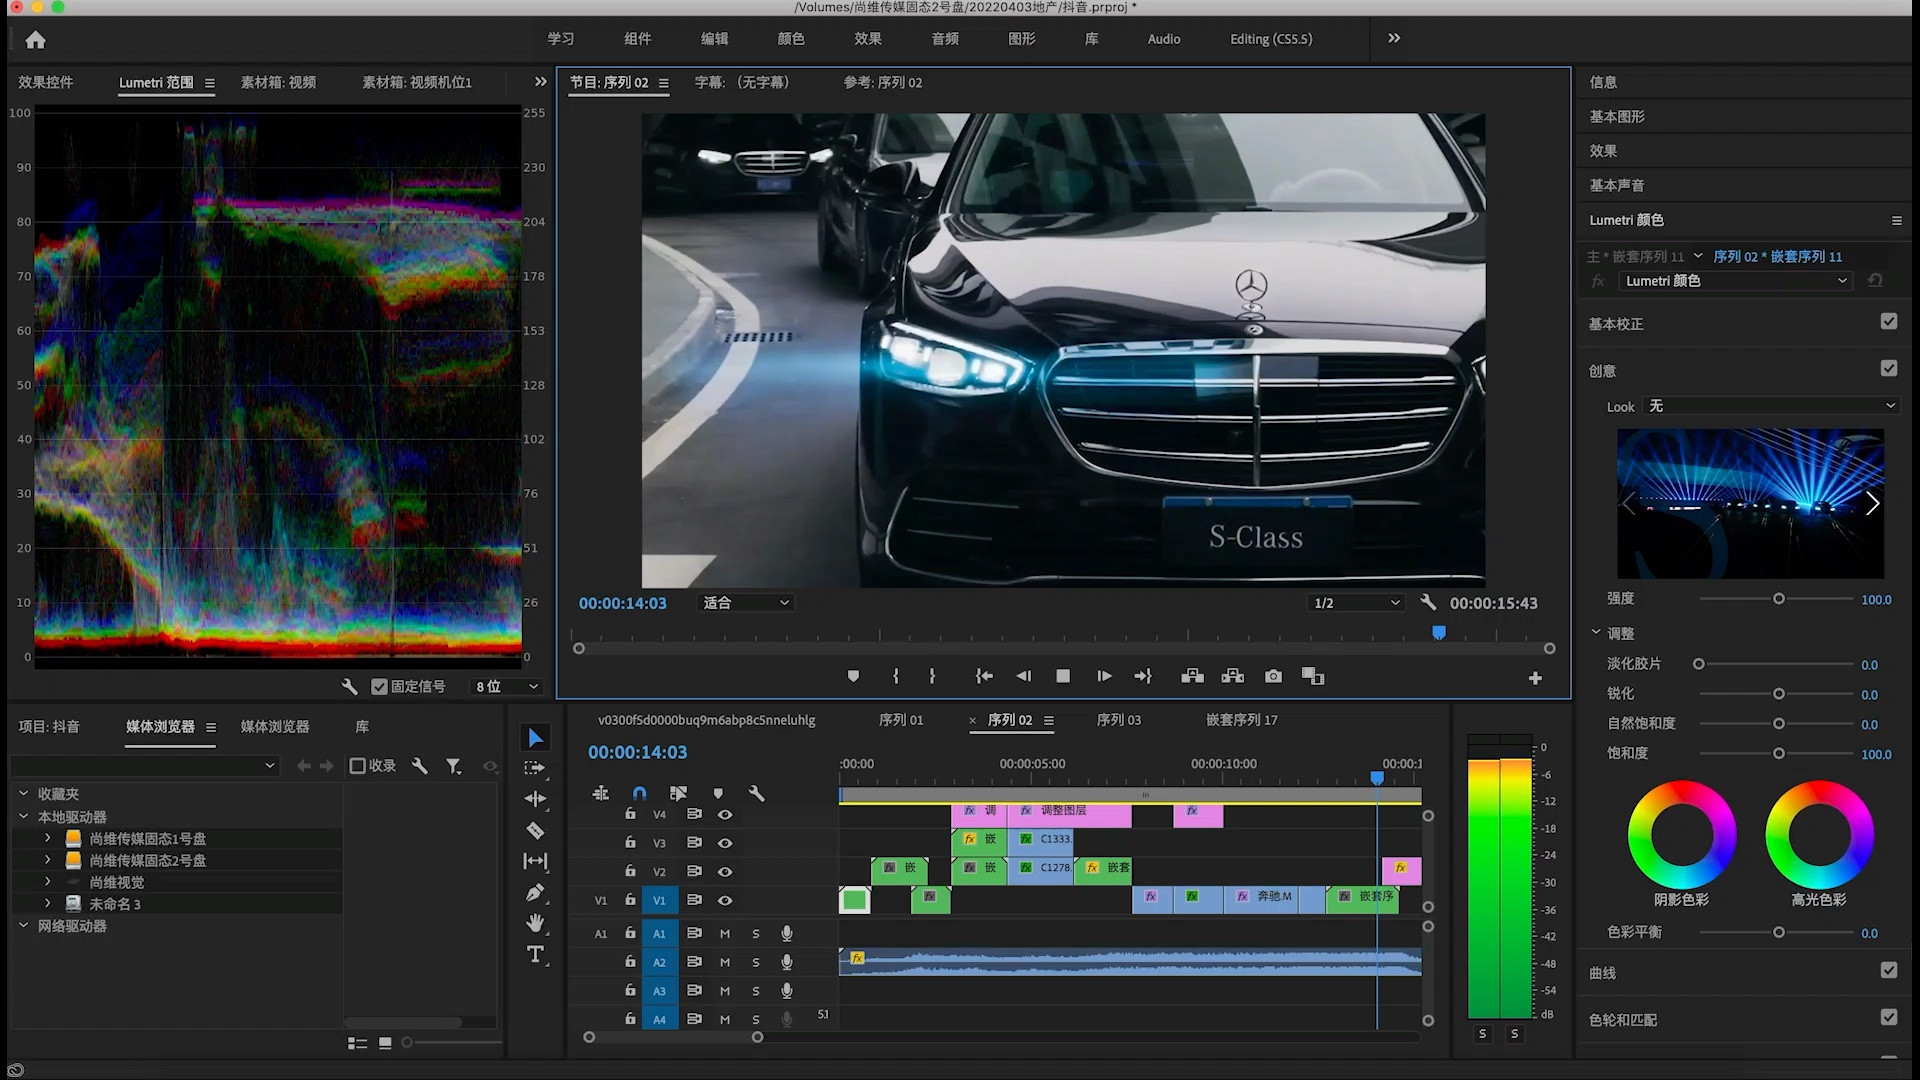1920x1080 pixels.
Task: Switch to the Effect Controls tab
Action: click(46, 82)
